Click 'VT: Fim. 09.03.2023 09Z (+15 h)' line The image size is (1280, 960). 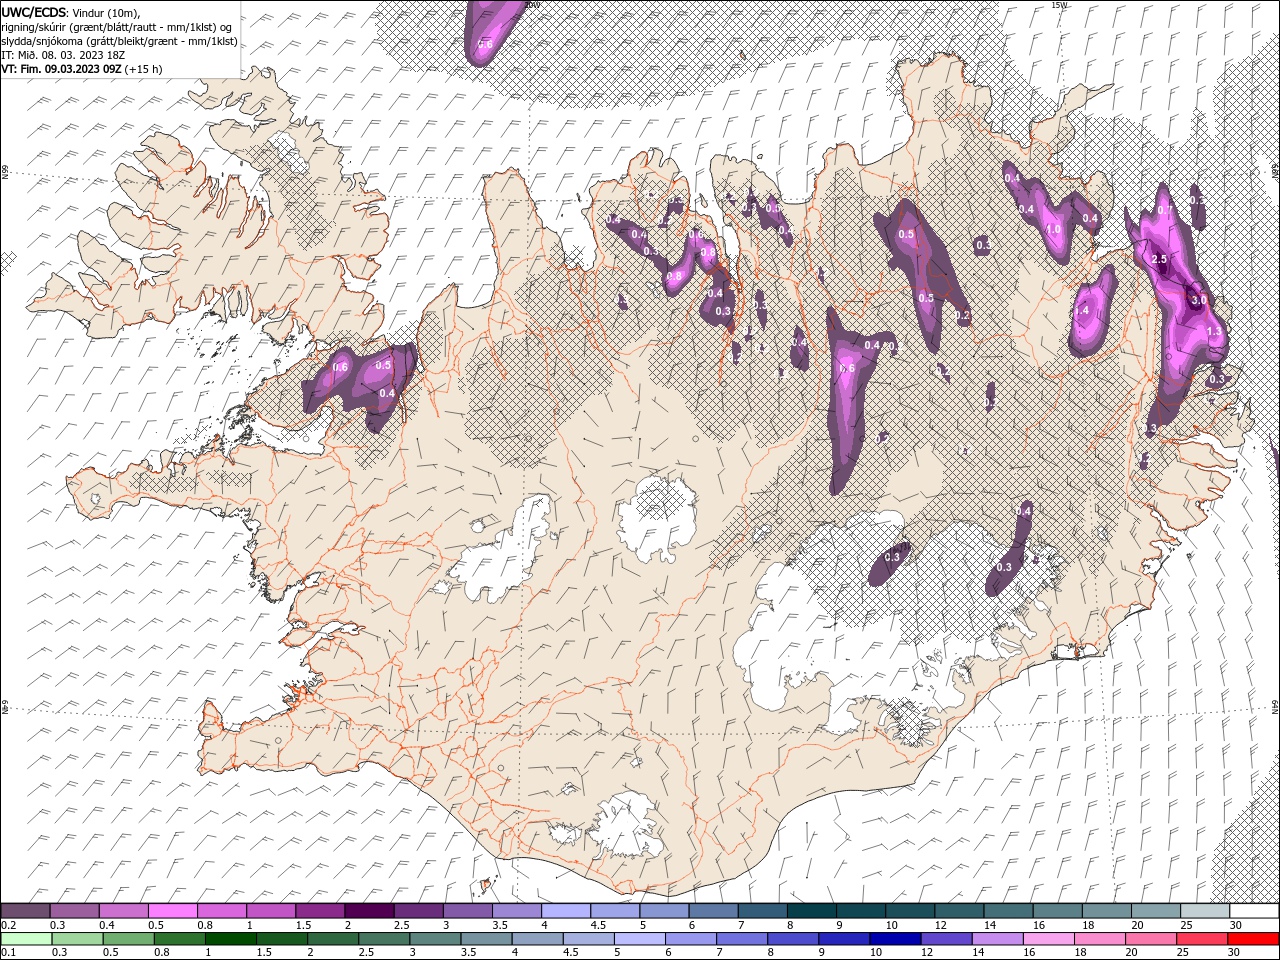pos(82,69)
